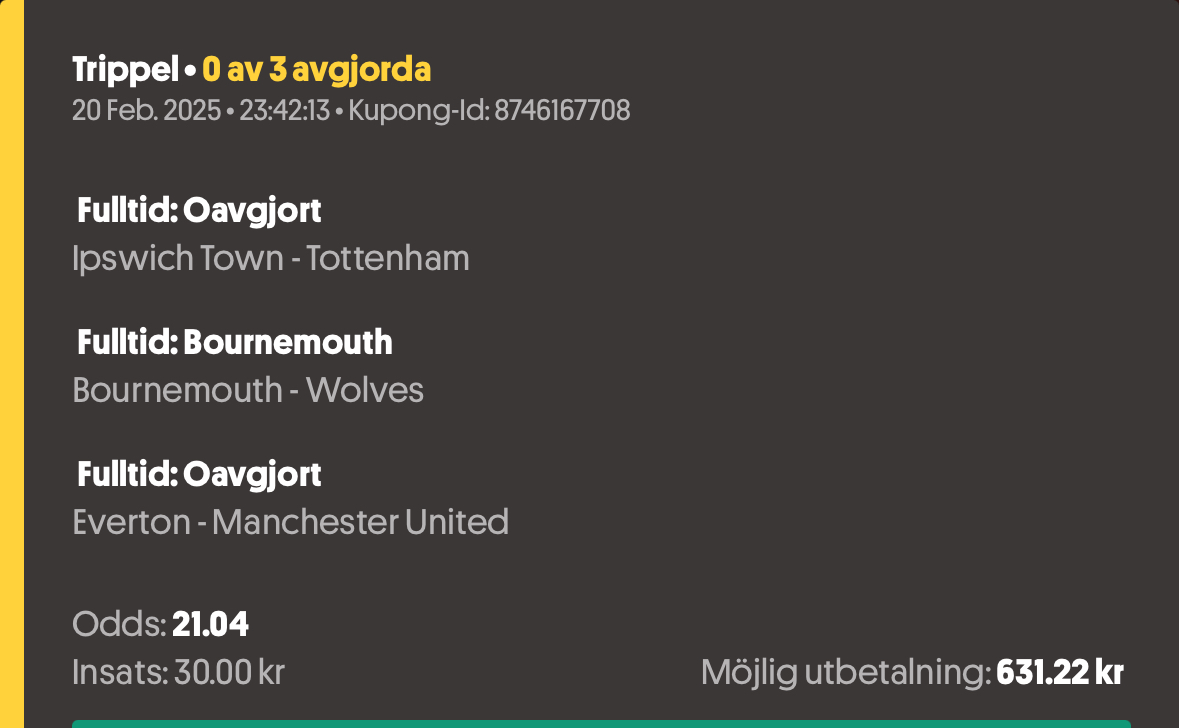The height and width of the screenshot is (728, 1179).
Task: Click the Trippel bet type heading
Action: [126, 70]
